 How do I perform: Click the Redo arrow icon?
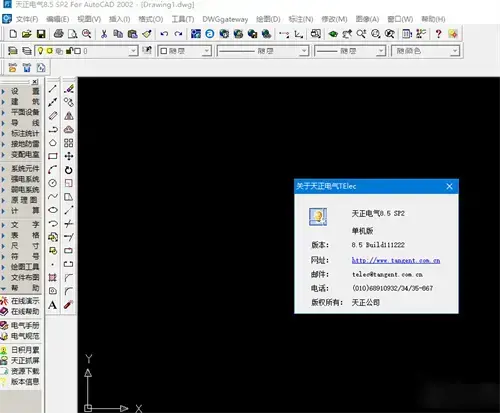click(178, 34)
